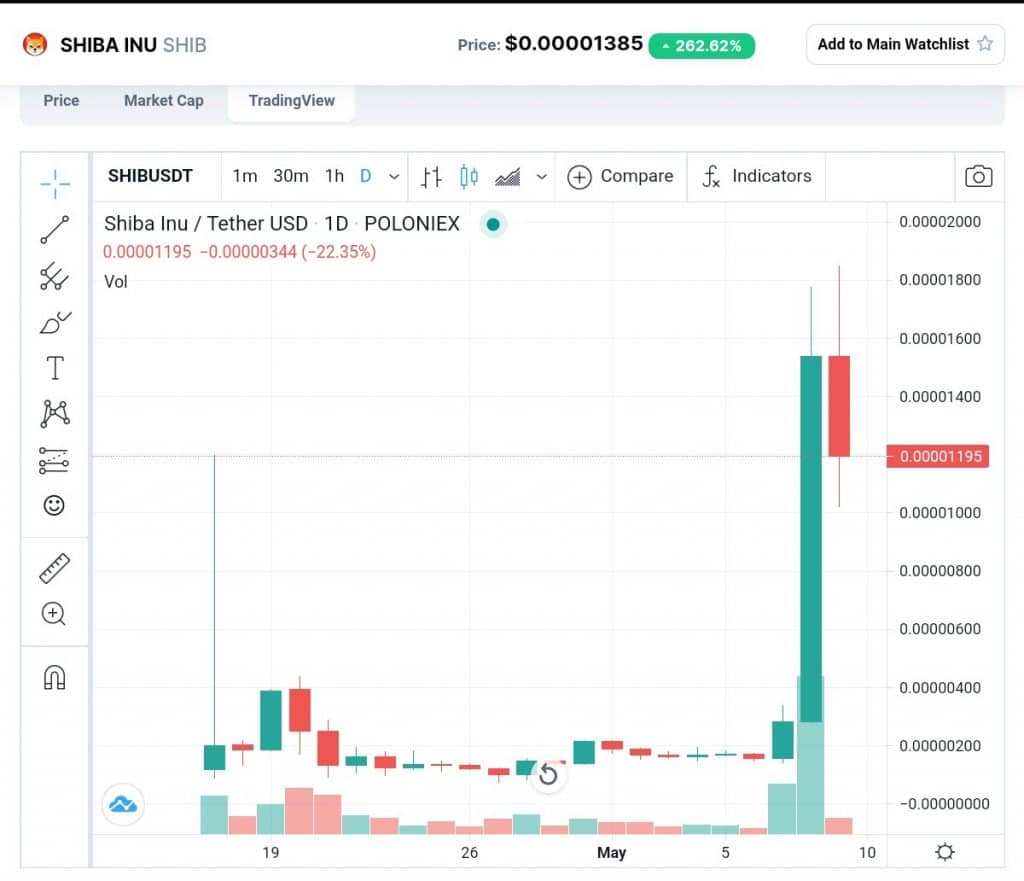Select the prediction and measurement tool
Image resolution: width=1024 pixels, height=881 pixels.
click(54, 460)
